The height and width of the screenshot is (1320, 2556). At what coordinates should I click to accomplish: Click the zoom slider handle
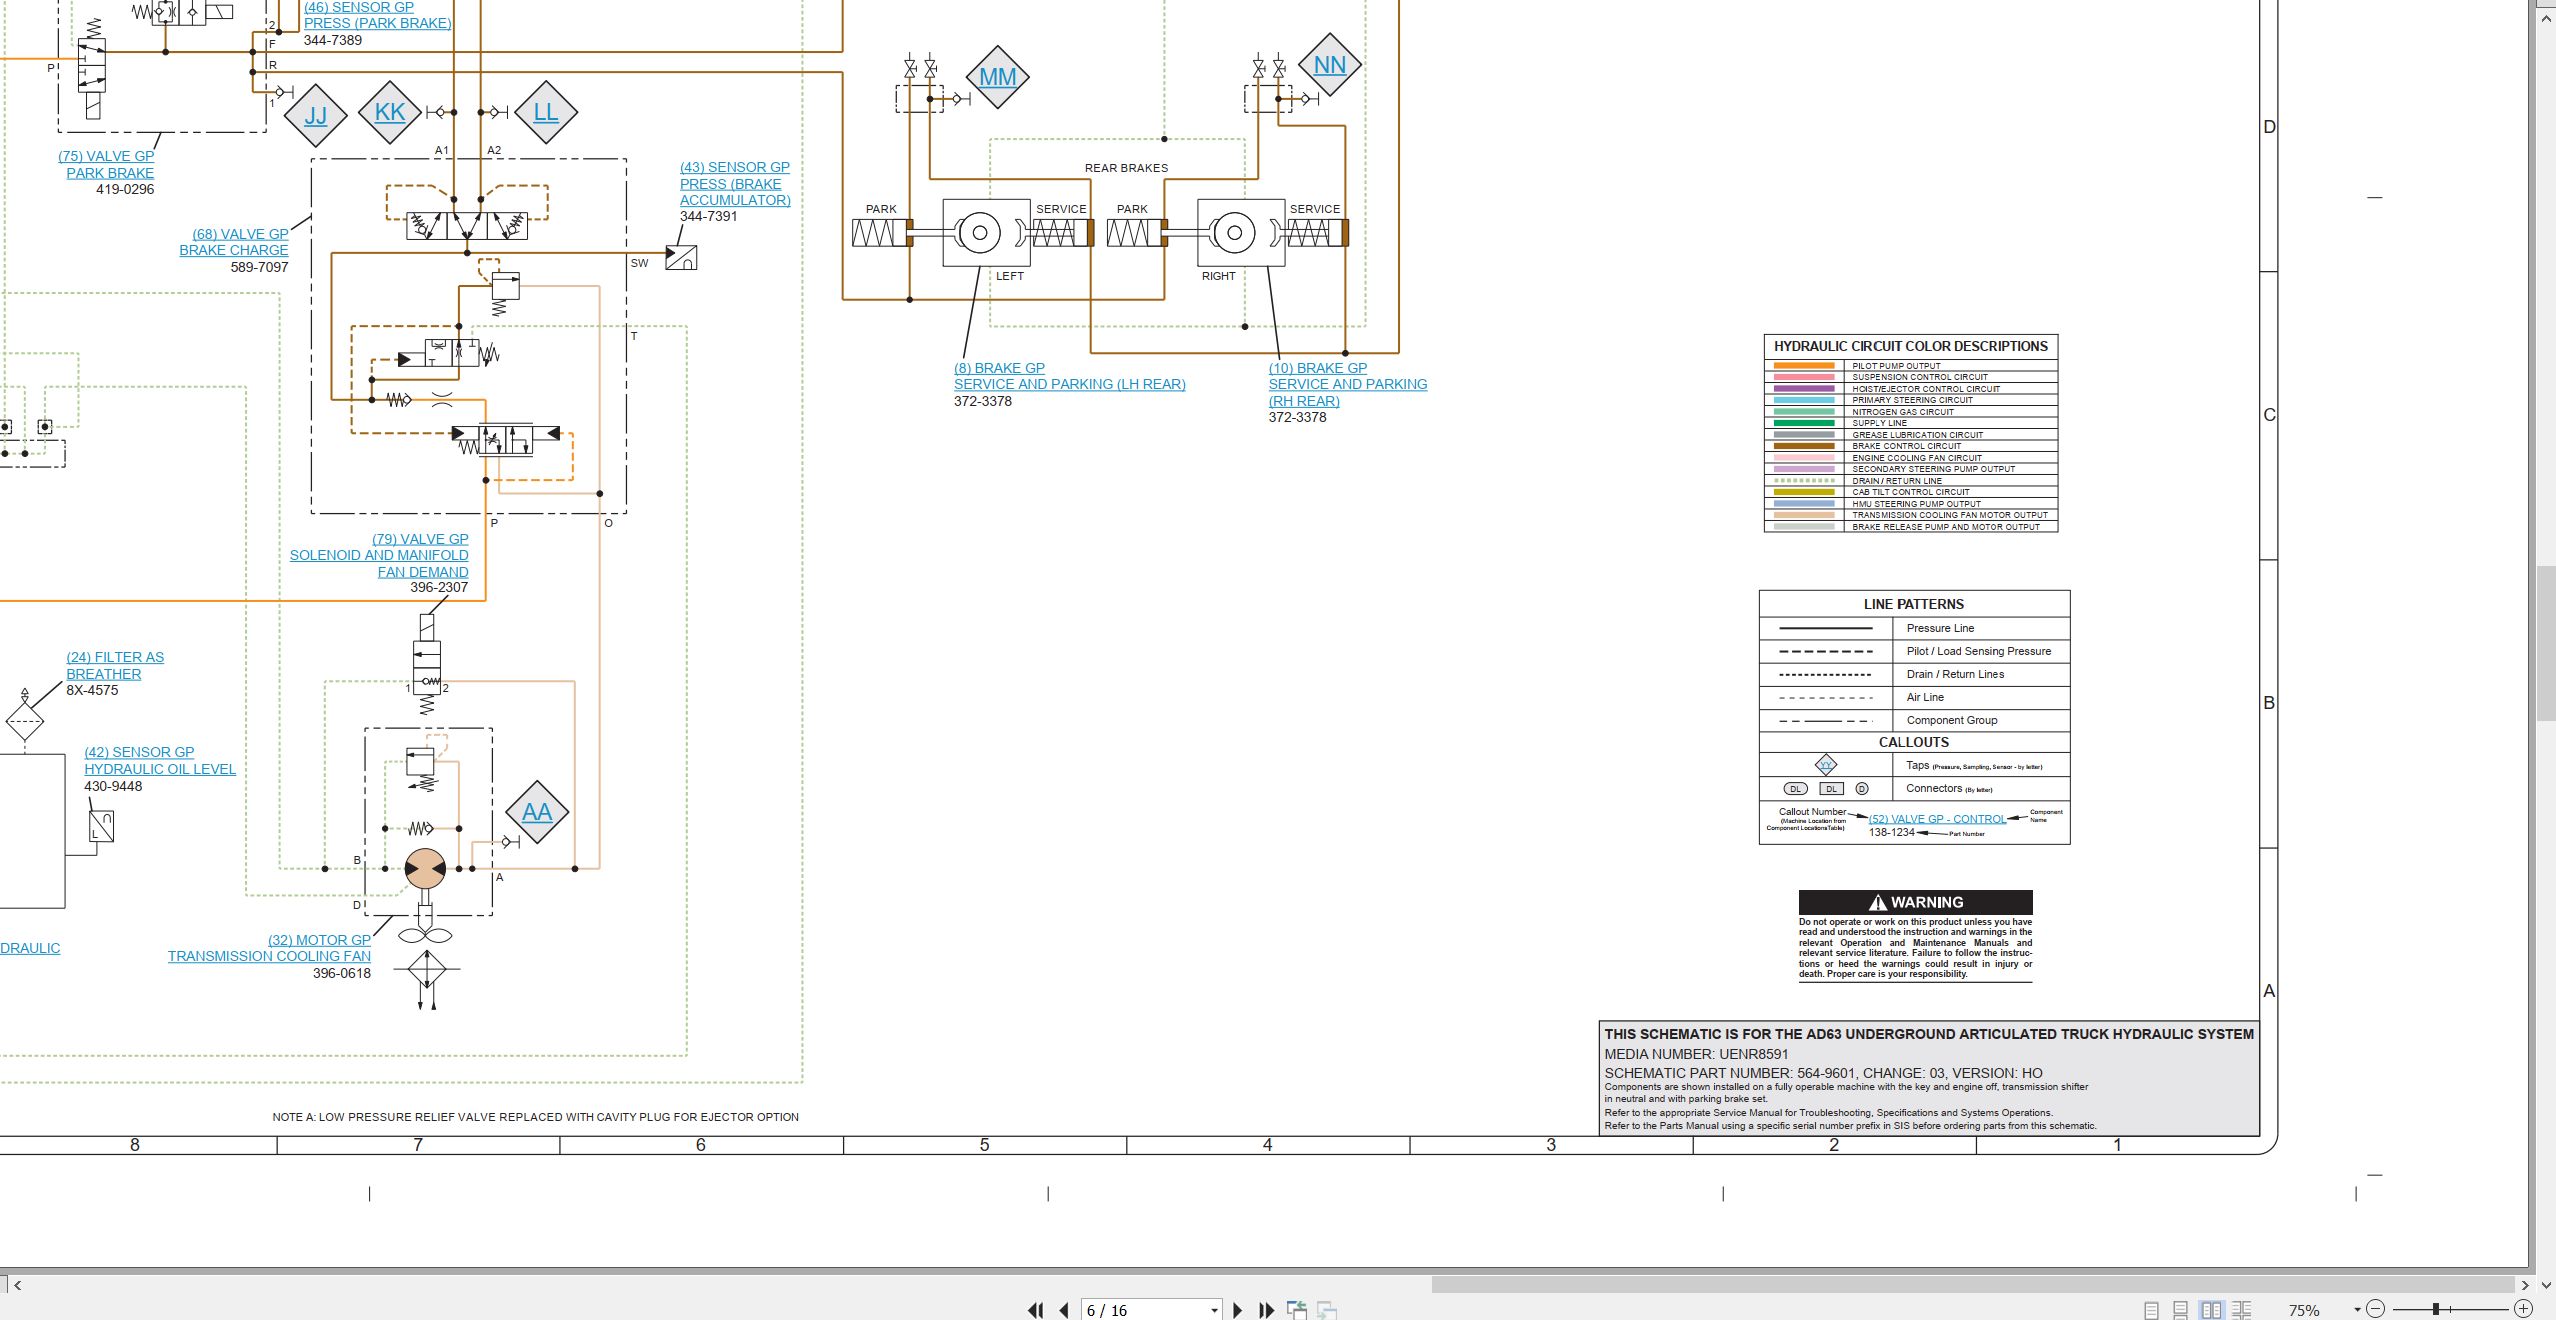tap(2436, 1309)
